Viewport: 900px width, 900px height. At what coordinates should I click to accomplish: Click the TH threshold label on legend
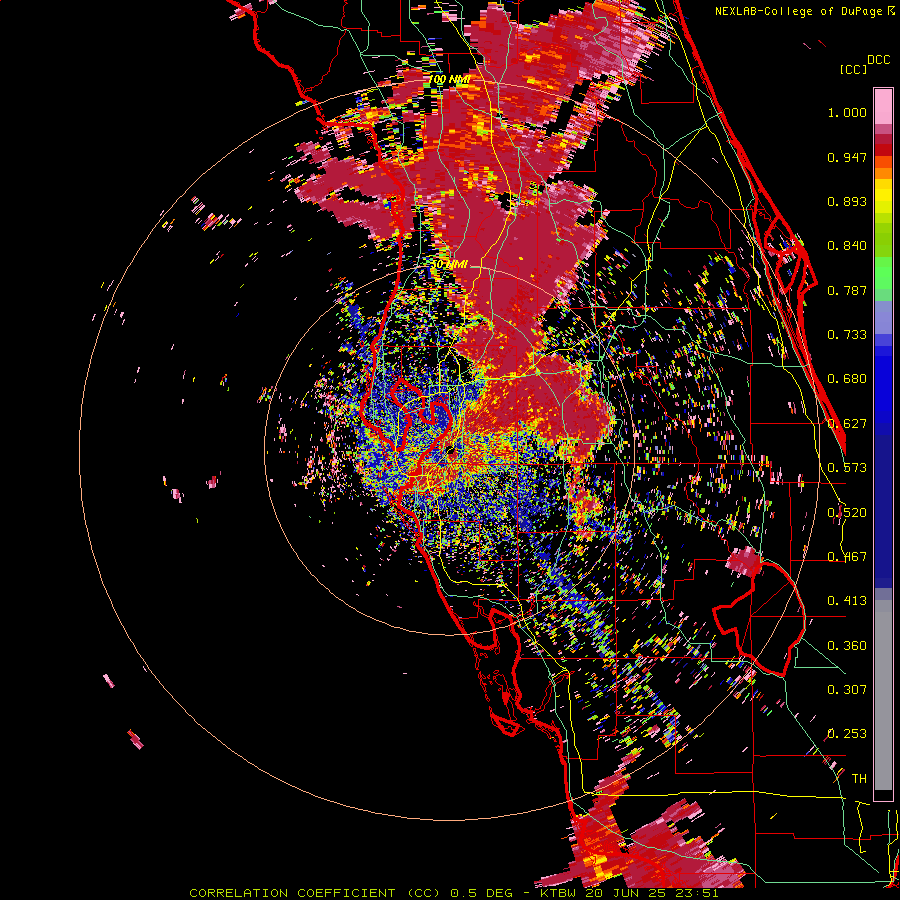coord(859,779)
